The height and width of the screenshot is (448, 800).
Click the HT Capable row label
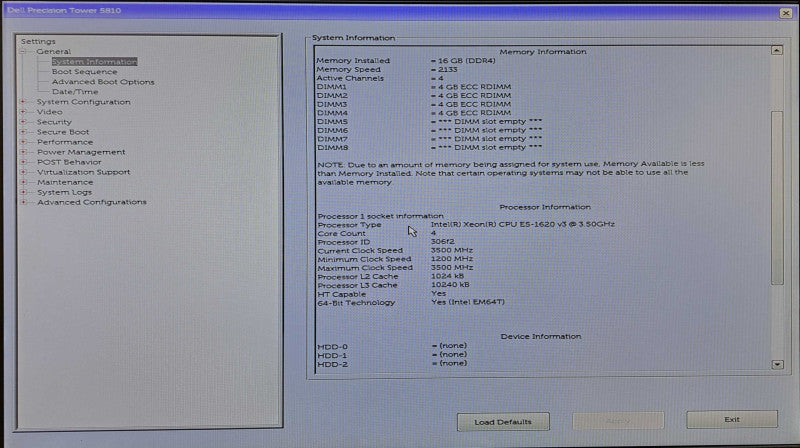point(341,294)
